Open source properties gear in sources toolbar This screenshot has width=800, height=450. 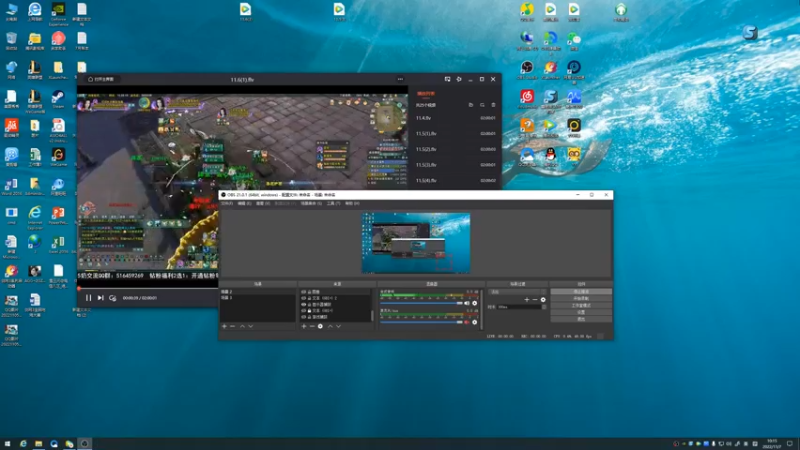(x=320, y=327)
